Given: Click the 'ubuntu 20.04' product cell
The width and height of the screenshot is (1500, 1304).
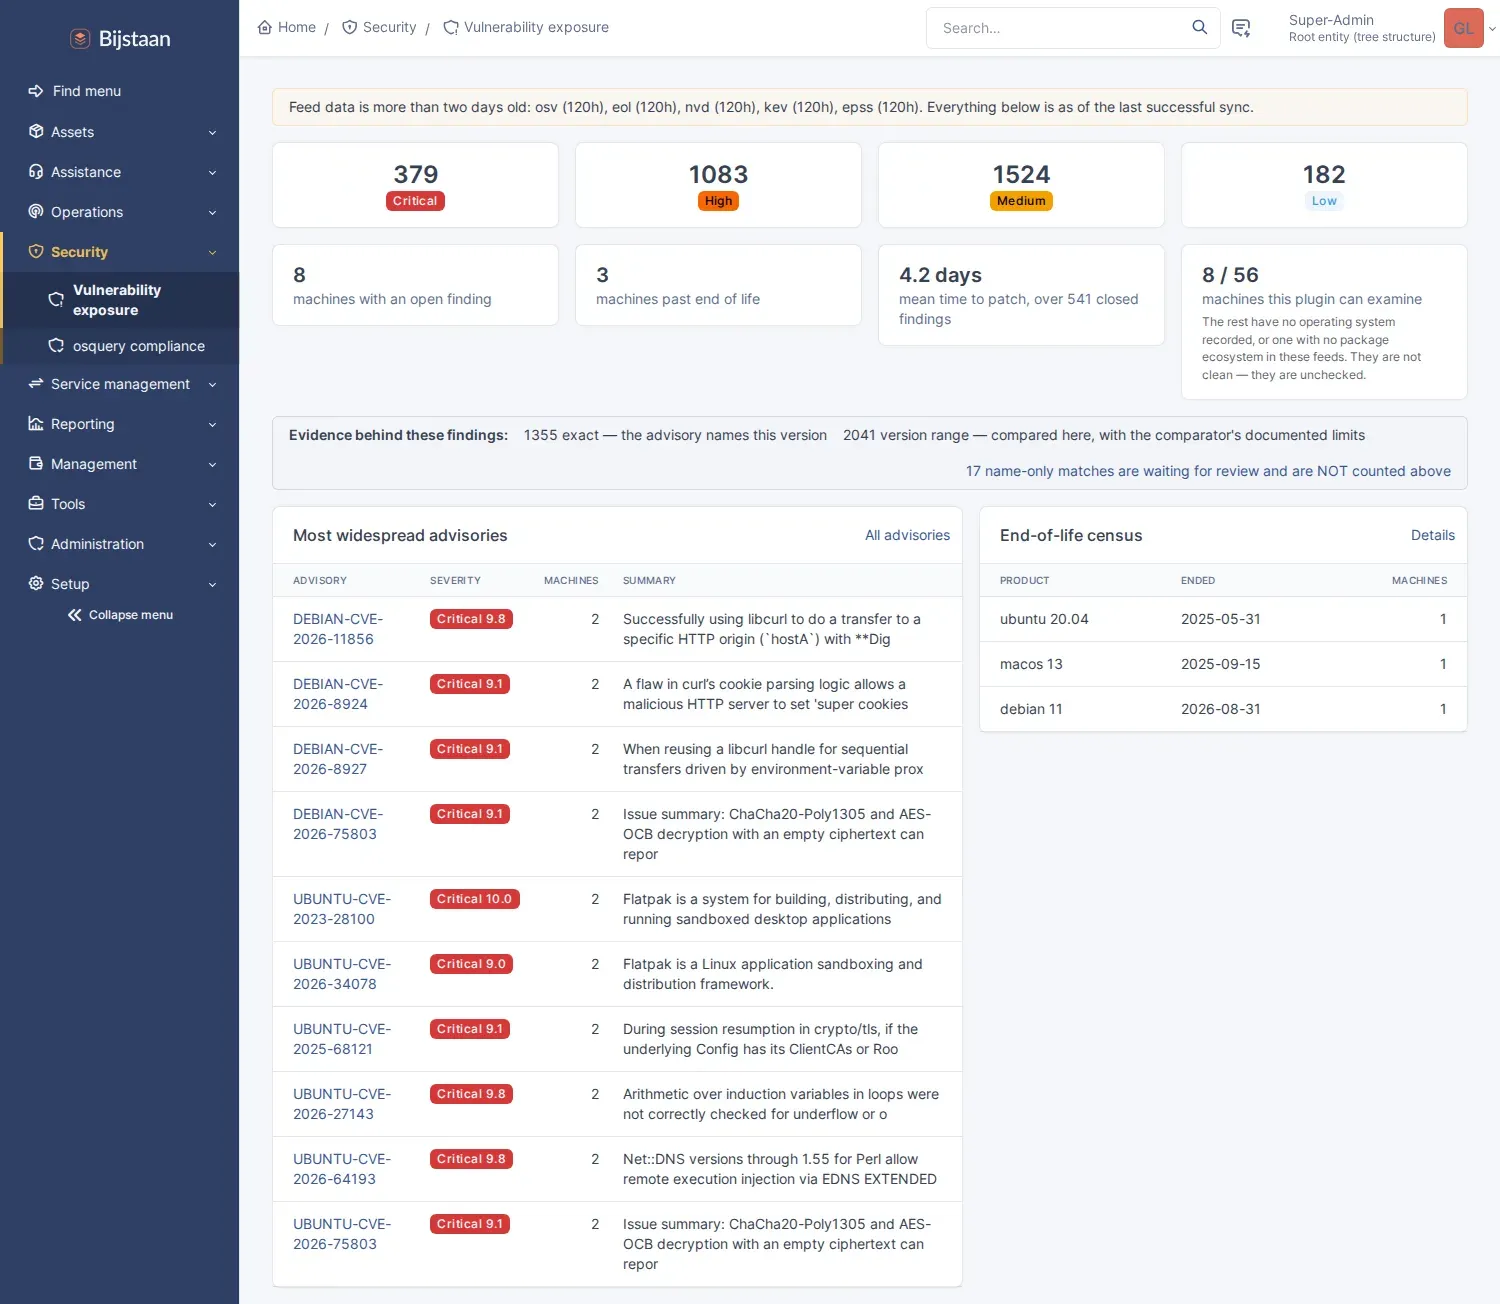Looking at the screenshot, I should point(1044,619).
